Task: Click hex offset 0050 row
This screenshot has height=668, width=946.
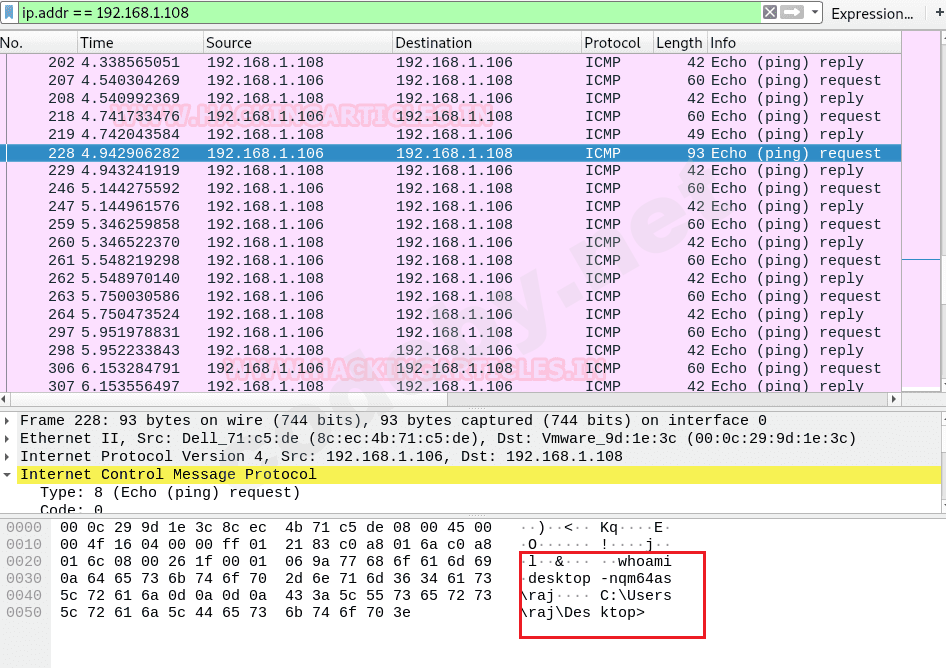Action: point(235,612)
